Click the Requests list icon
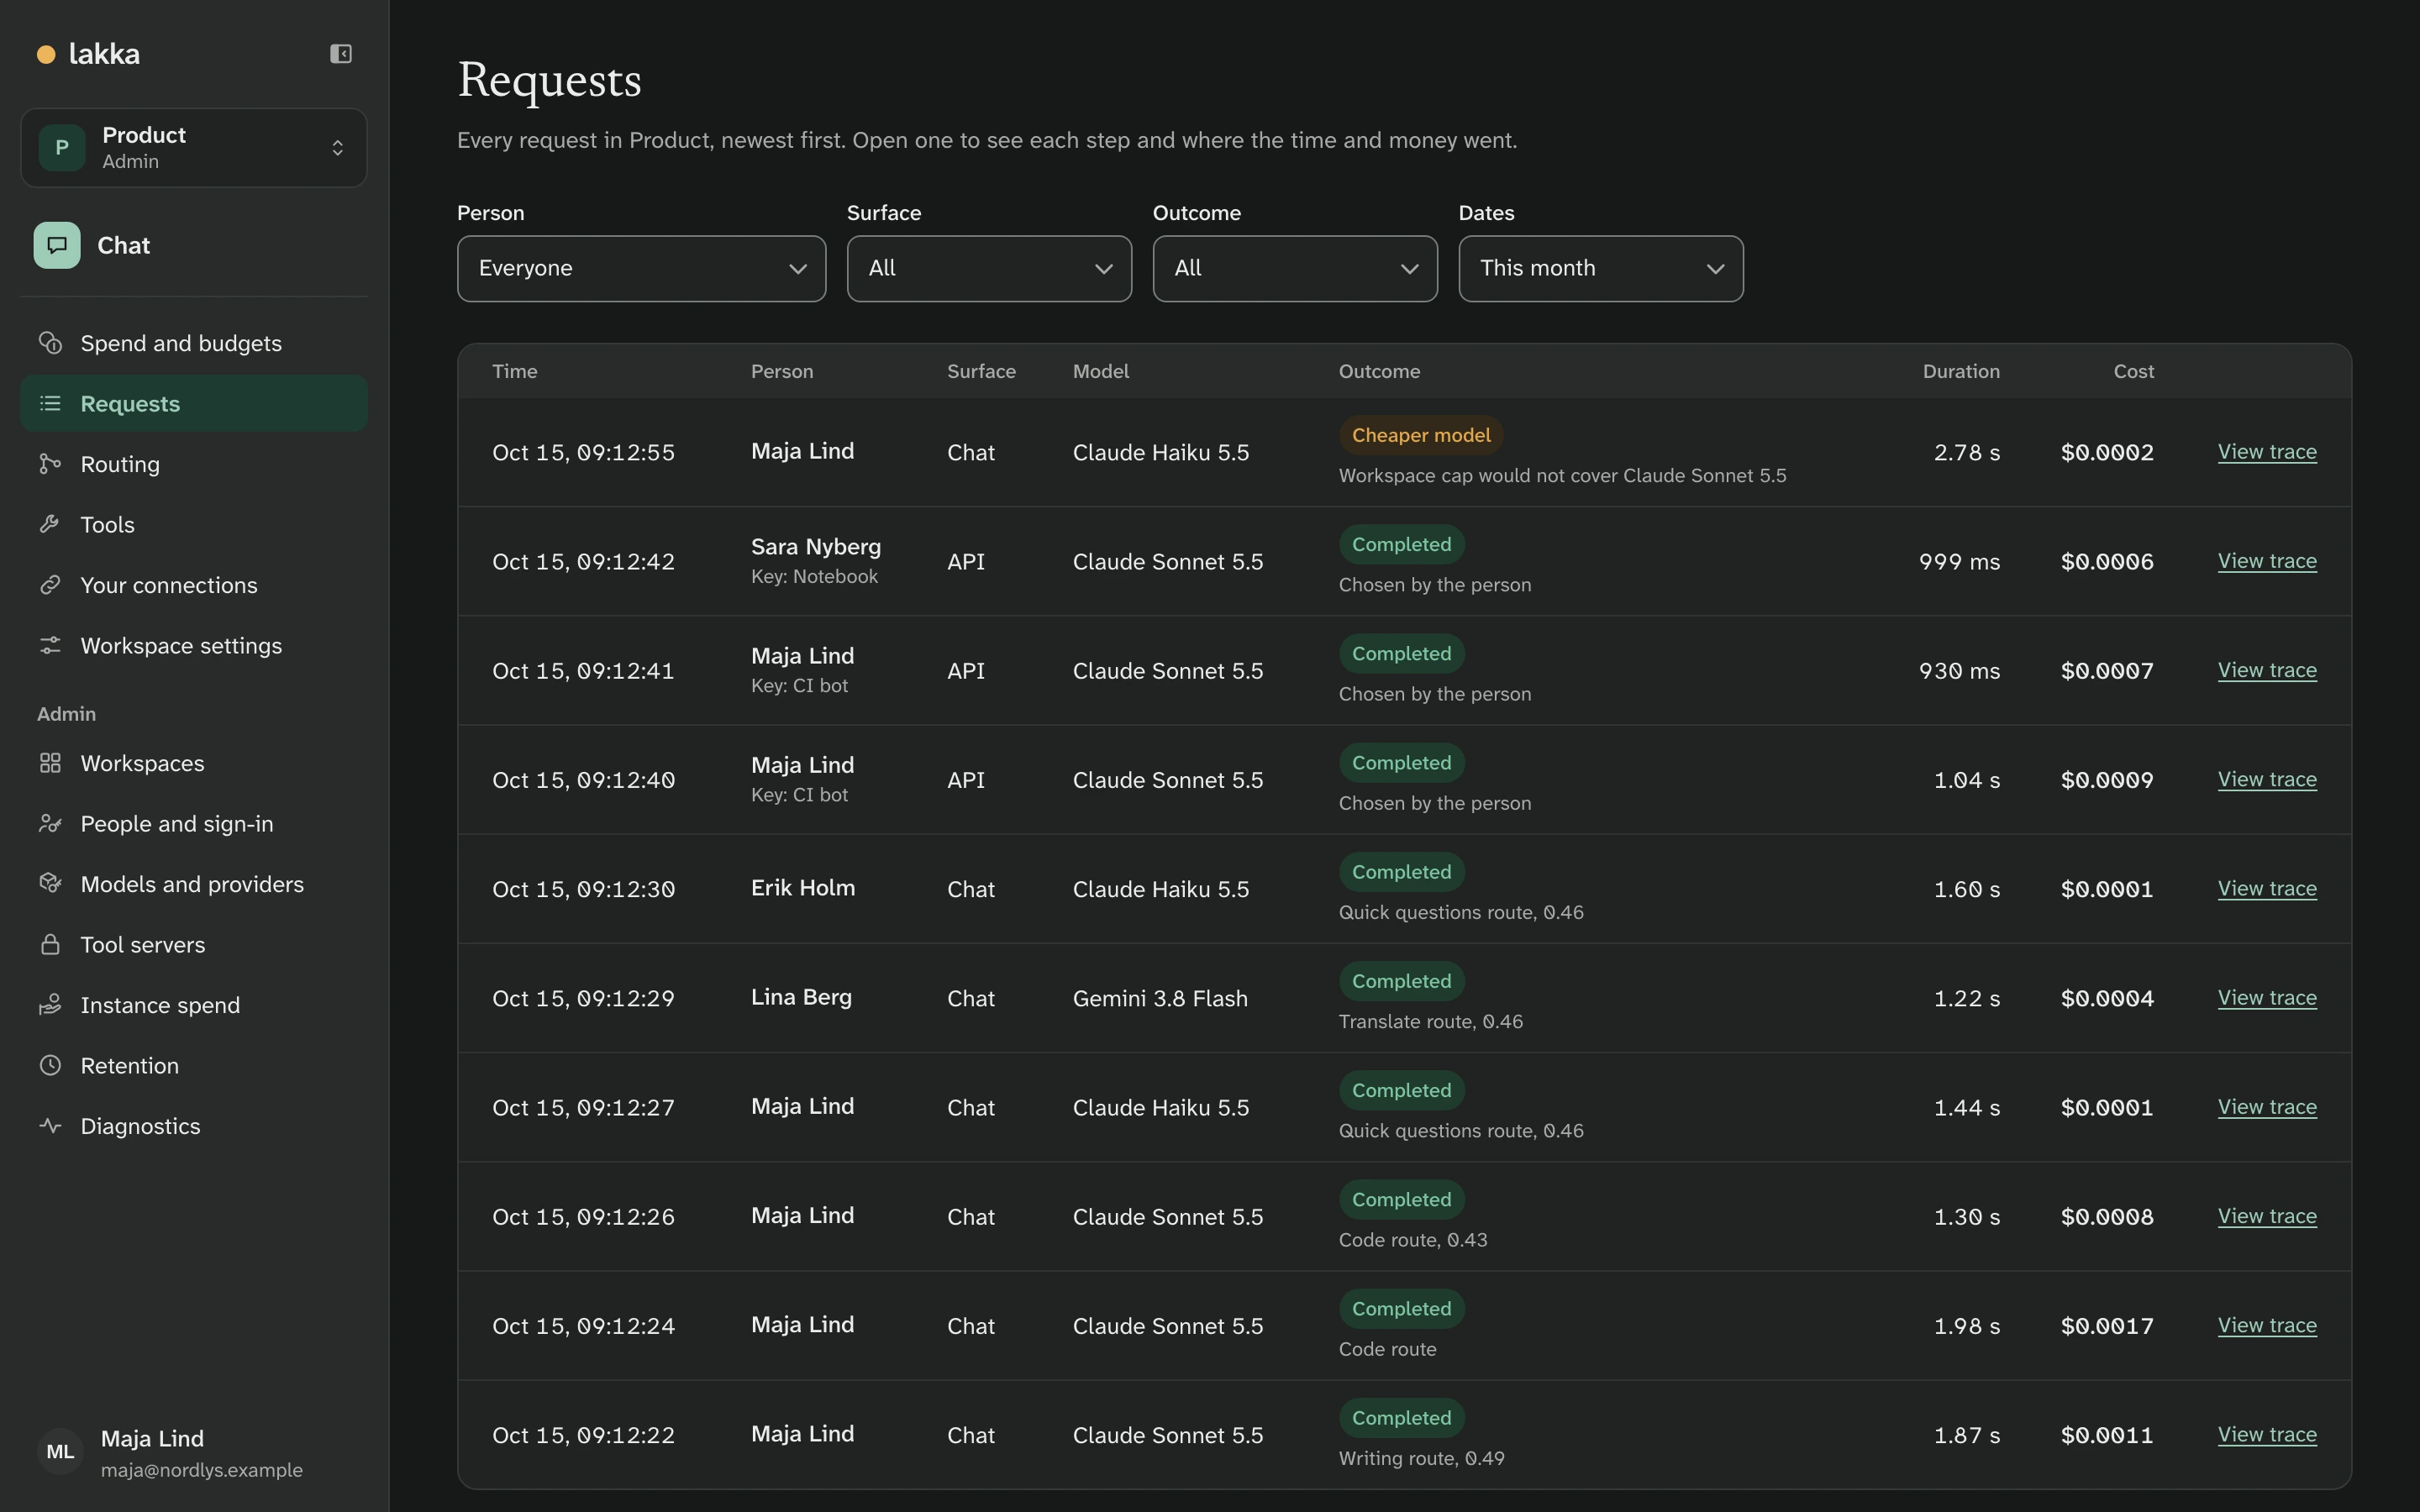 (50, 403)
